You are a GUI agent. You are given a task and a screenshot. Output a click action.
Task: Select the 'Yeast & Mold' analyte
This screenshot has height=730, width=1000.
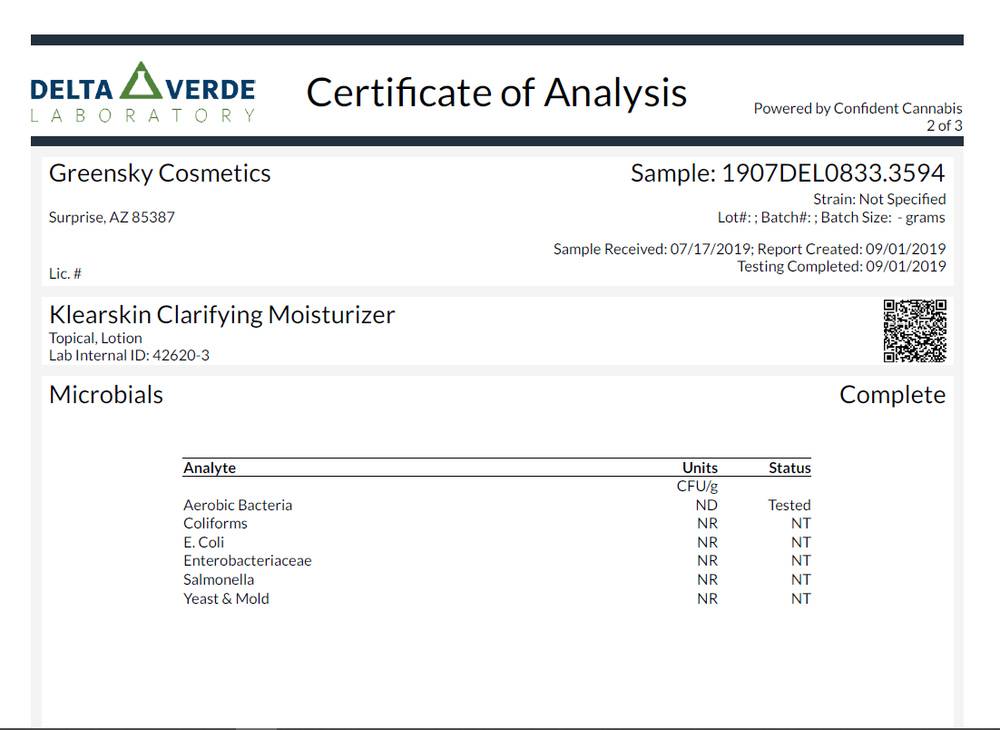click(x=226, y=599)
